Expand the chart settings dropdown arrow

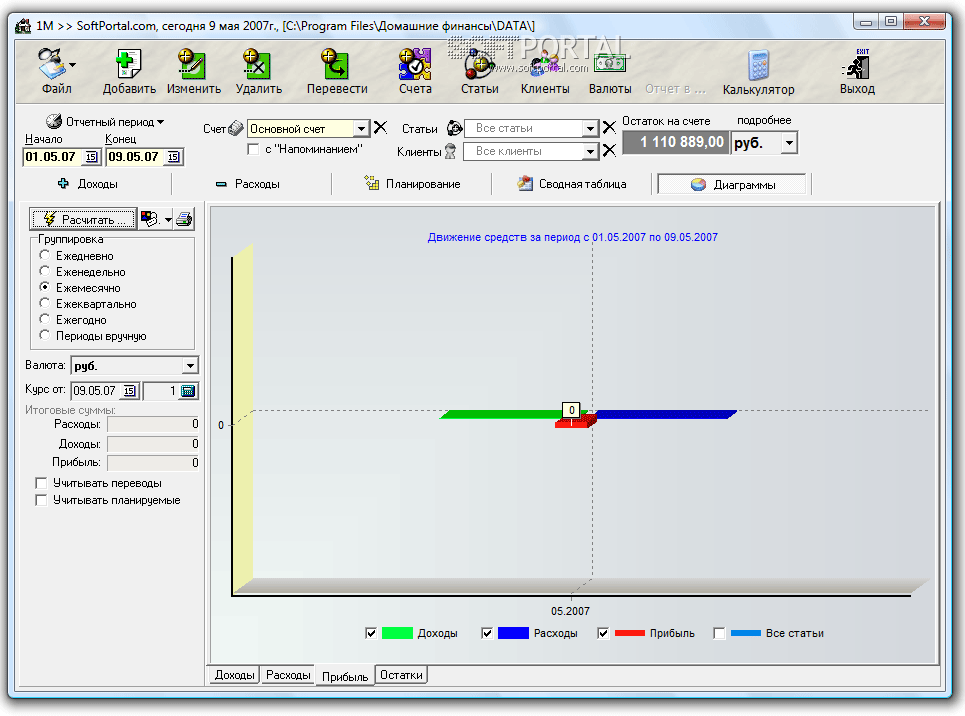tap(168, 219)
